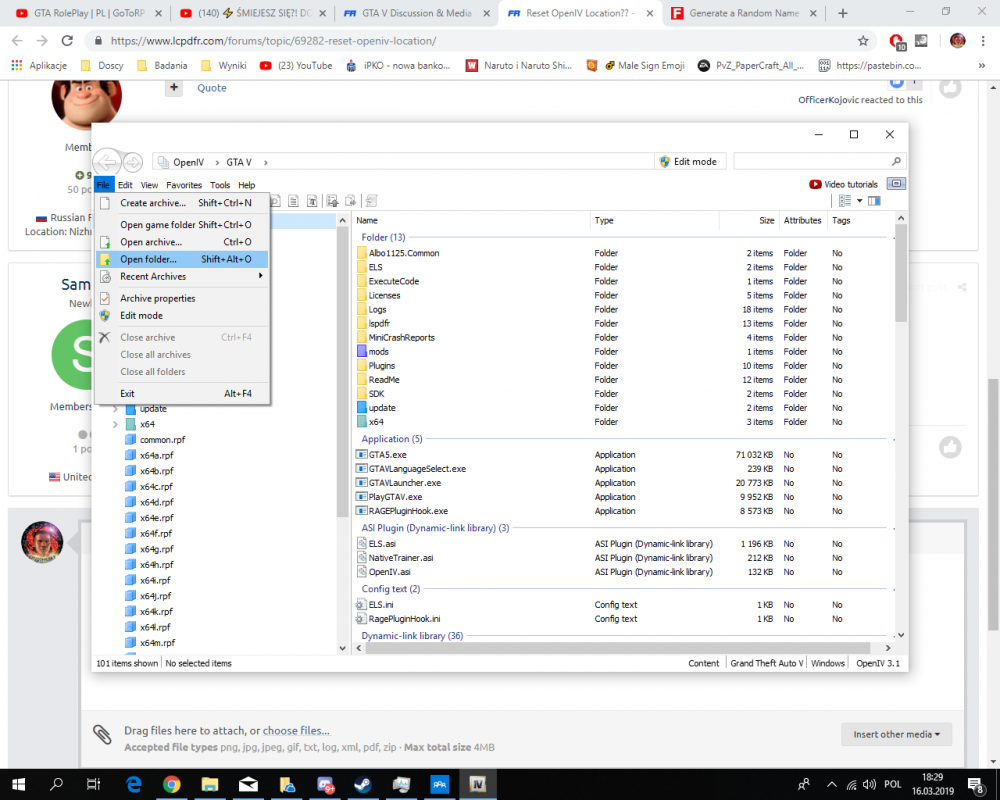Click the taskbar volume icon

coord(869,785)
